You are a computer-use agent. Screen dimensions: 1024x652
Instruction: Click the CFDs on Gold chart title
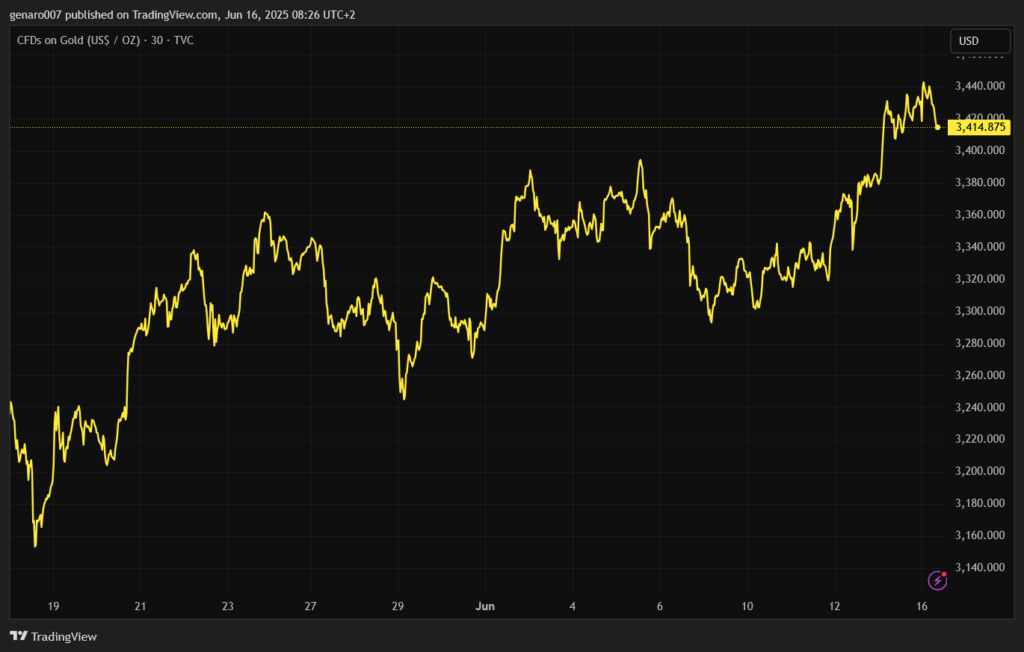pos(105,41)
